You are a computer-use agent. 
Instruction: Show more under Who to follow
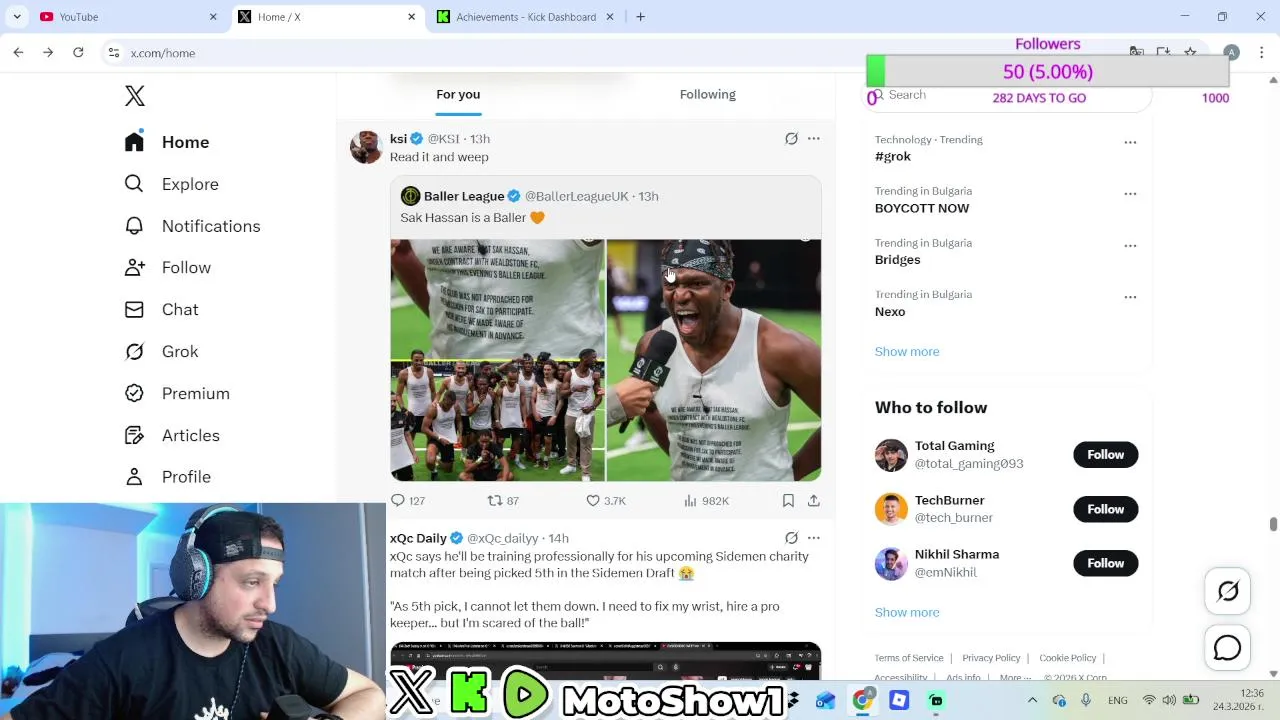(x=907, y=612)
